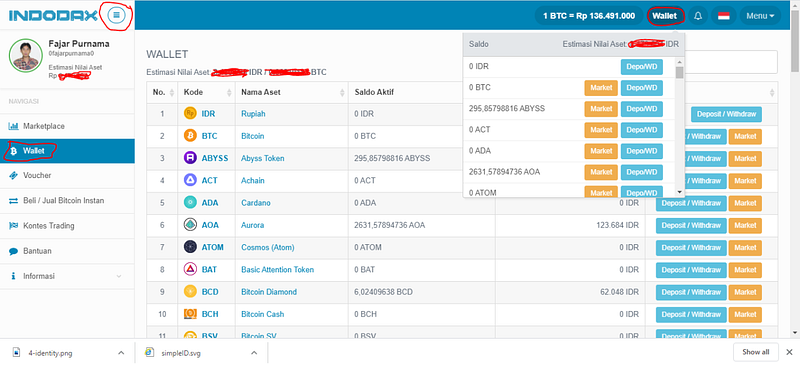Expand the Informasi sidebar section
This screenshot has height=366, width=800.
point(67,276)
